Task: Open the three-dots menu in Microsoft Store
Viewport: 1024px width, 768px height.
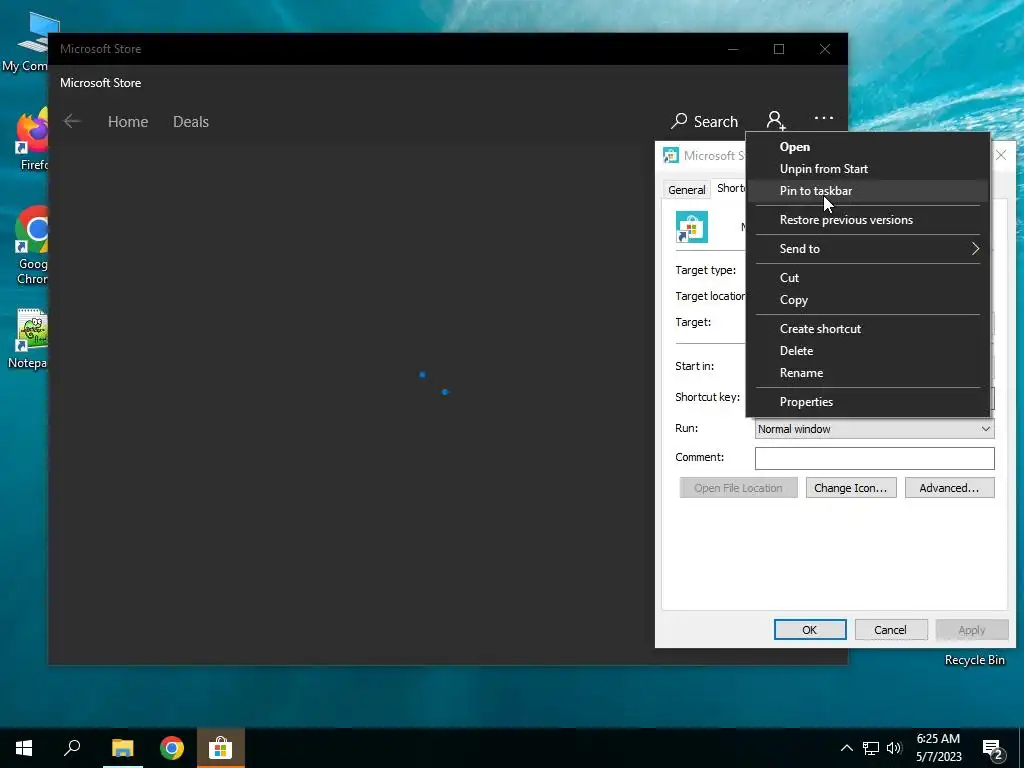Action: click(x=824, y=118)
